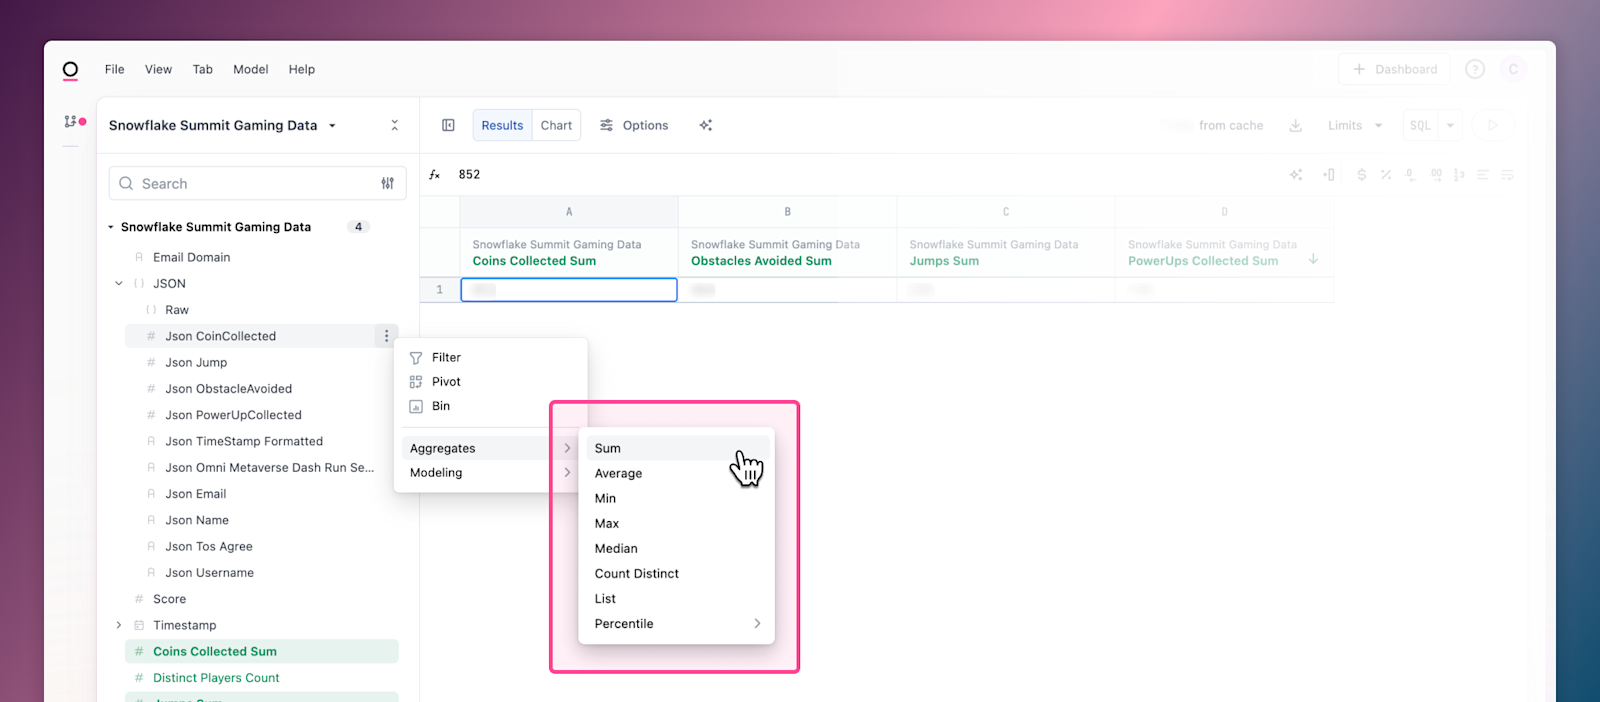The width and height of the screenshot is (1600, 702).
Task: Apply percent format icon
Action: click(x=1386, y=175)
